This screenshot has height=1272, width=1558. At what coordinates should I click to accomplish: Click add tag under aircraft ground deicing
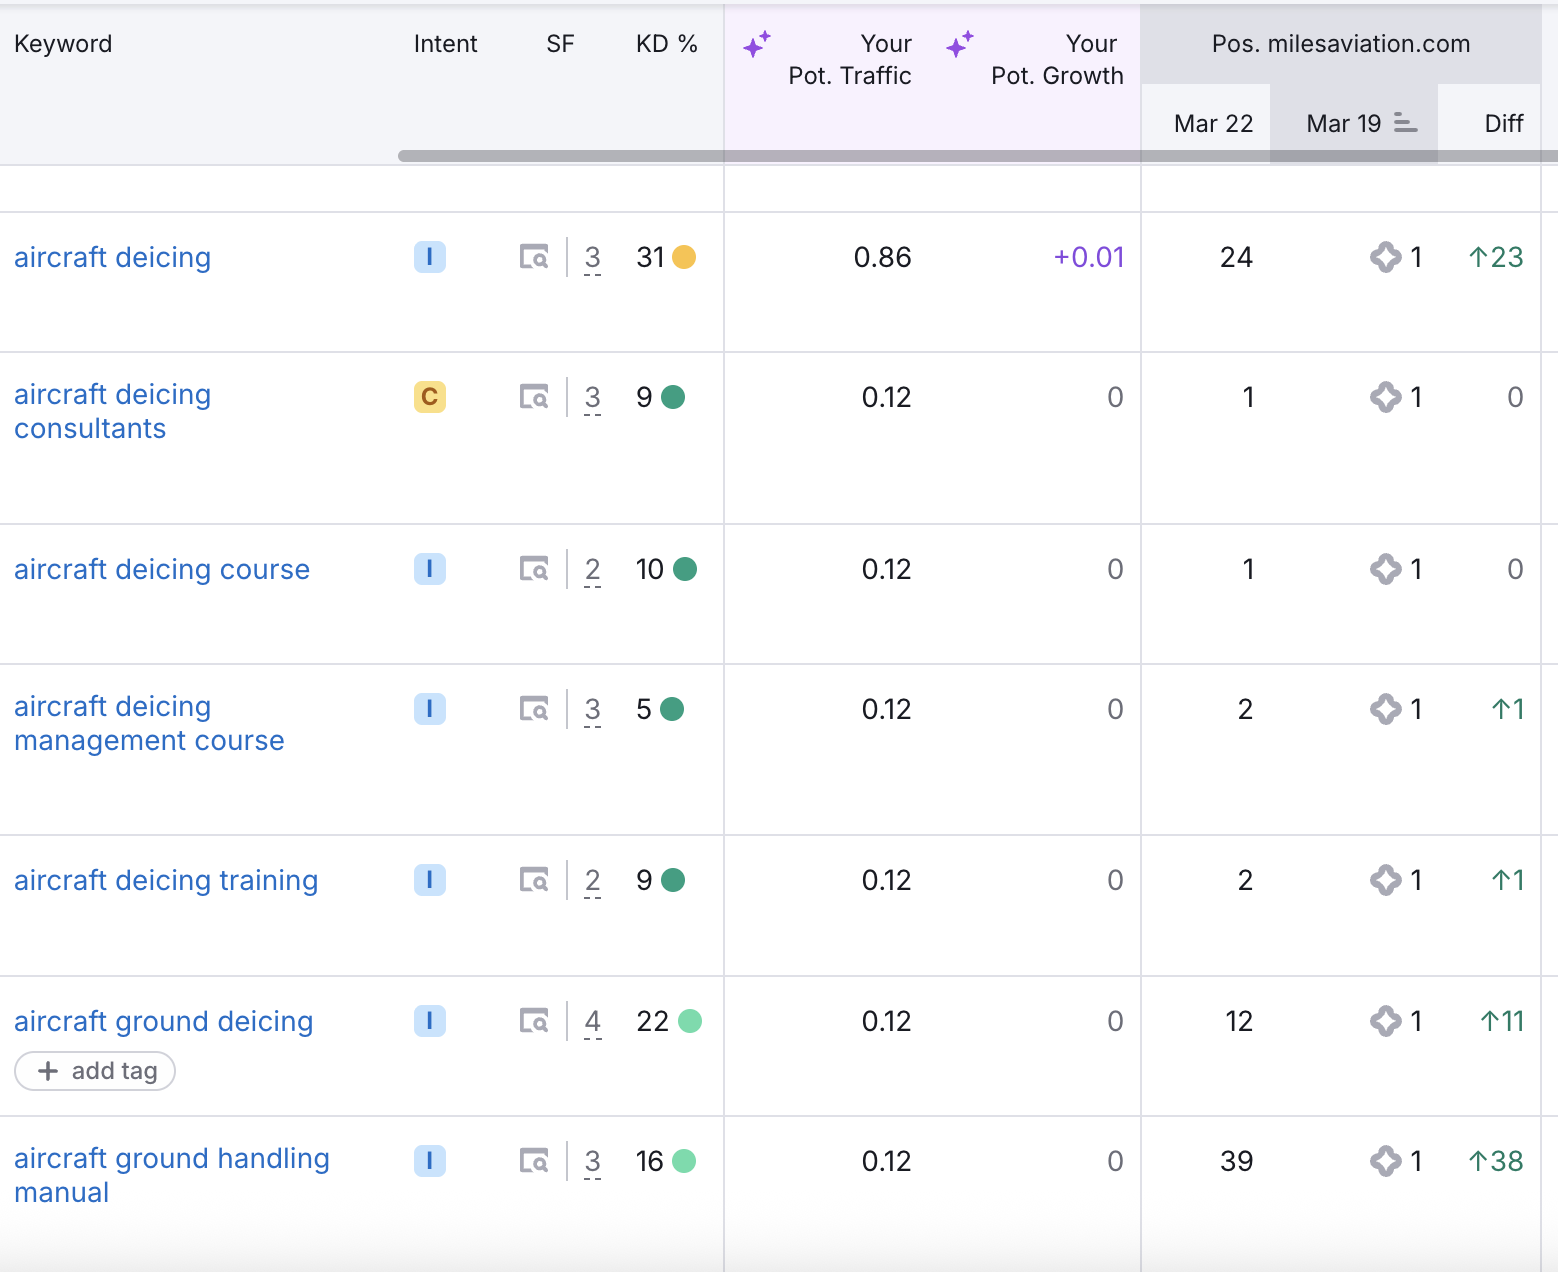pyautogui.click(x=95, y=1071)
